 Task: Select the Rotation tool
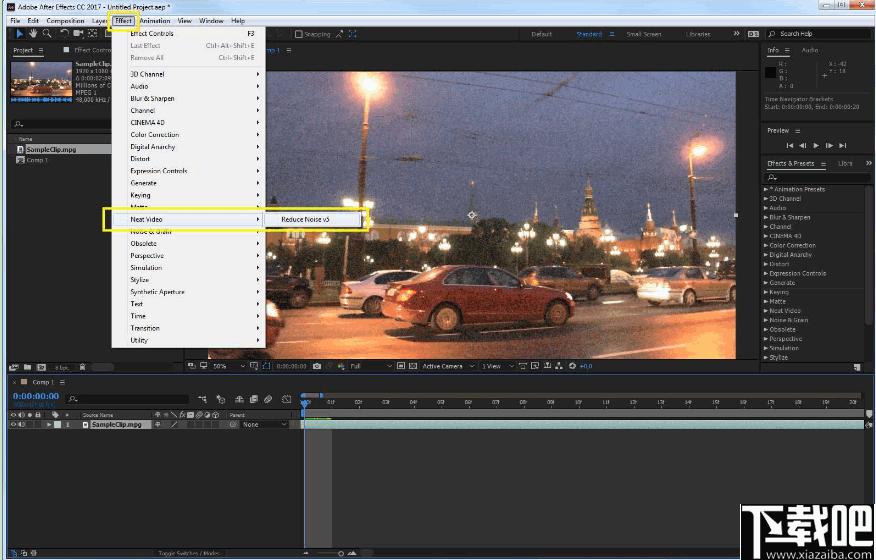(x=64, y=34)
